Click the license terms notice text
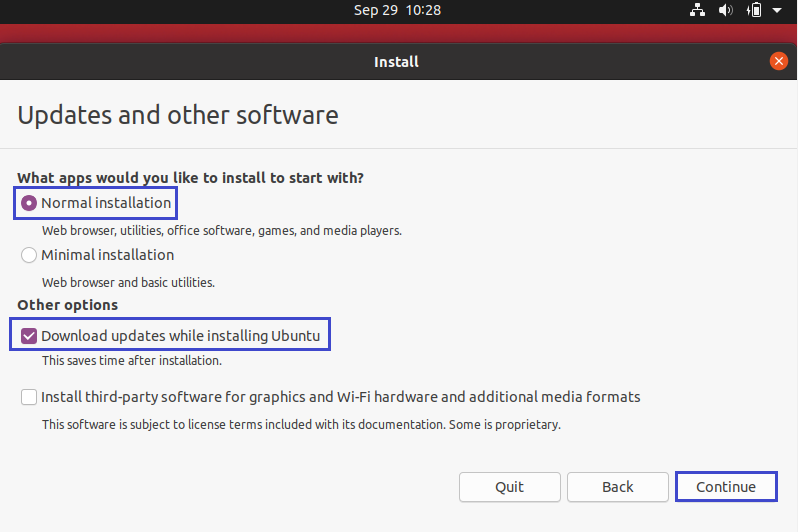Screen dimensions: 798x532 point(301,424)
